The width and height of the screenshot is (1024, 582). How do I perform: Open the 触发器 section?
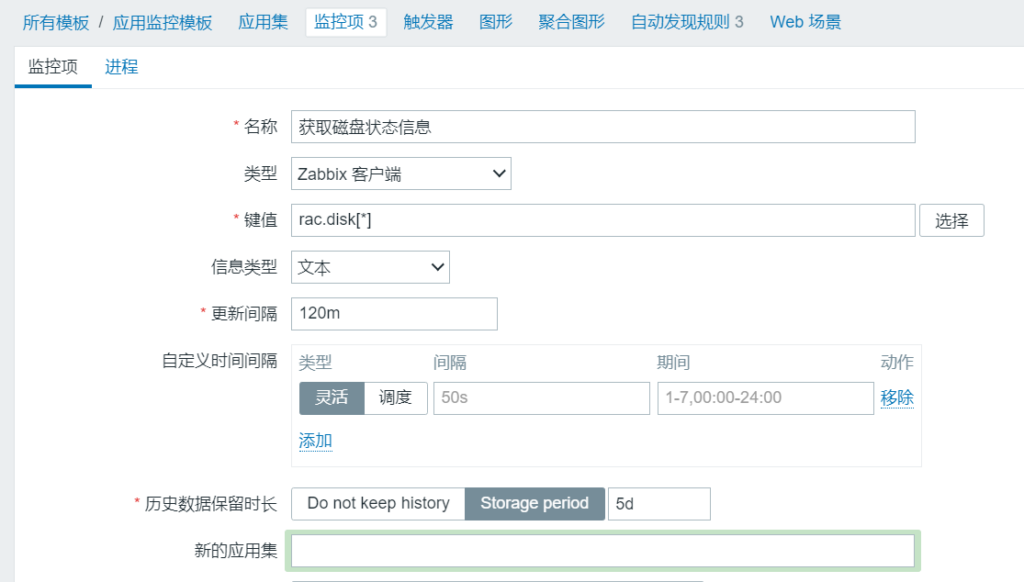[x=428, y=22]
